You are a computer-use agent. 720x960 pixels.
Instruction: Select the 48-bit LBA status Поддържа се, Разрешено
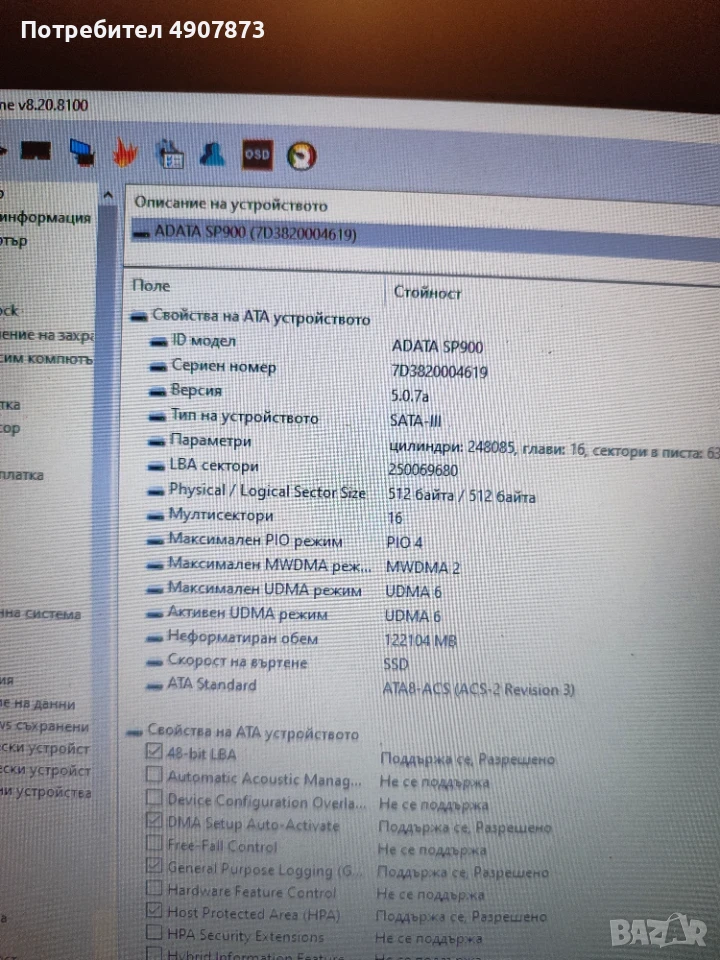coord(468,759)
